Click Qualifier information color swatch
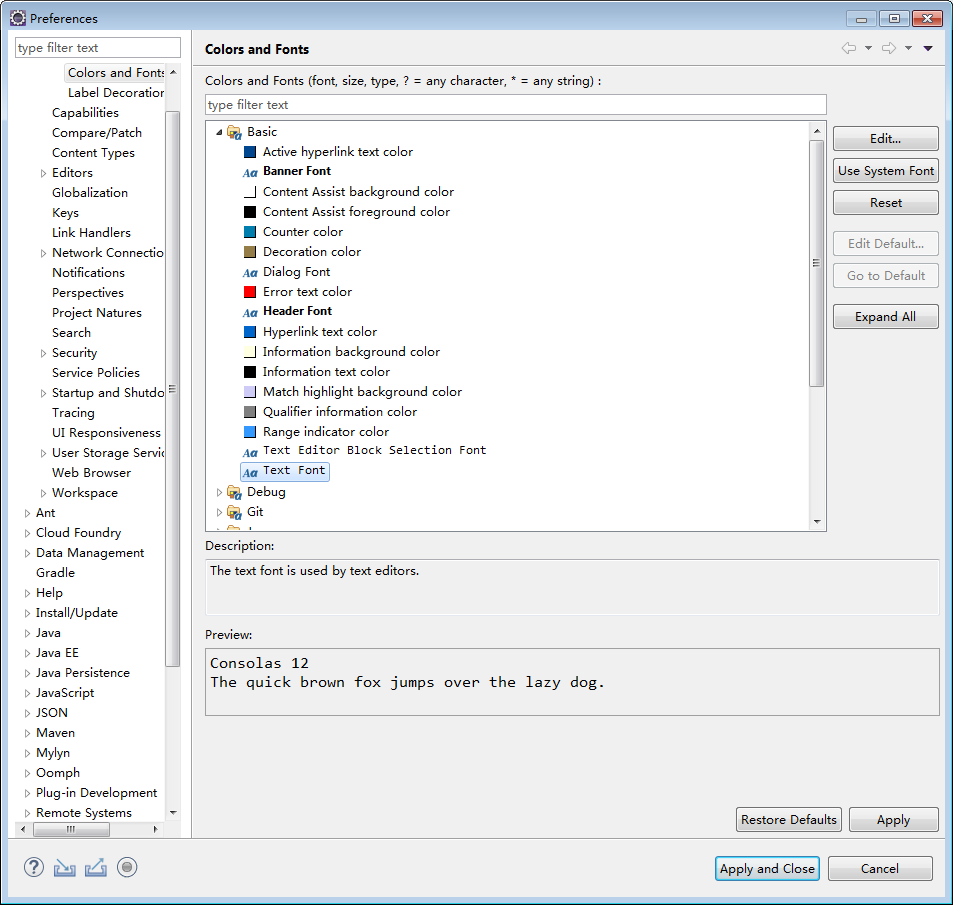Viewport: 953px width, 905px height. 250,412
